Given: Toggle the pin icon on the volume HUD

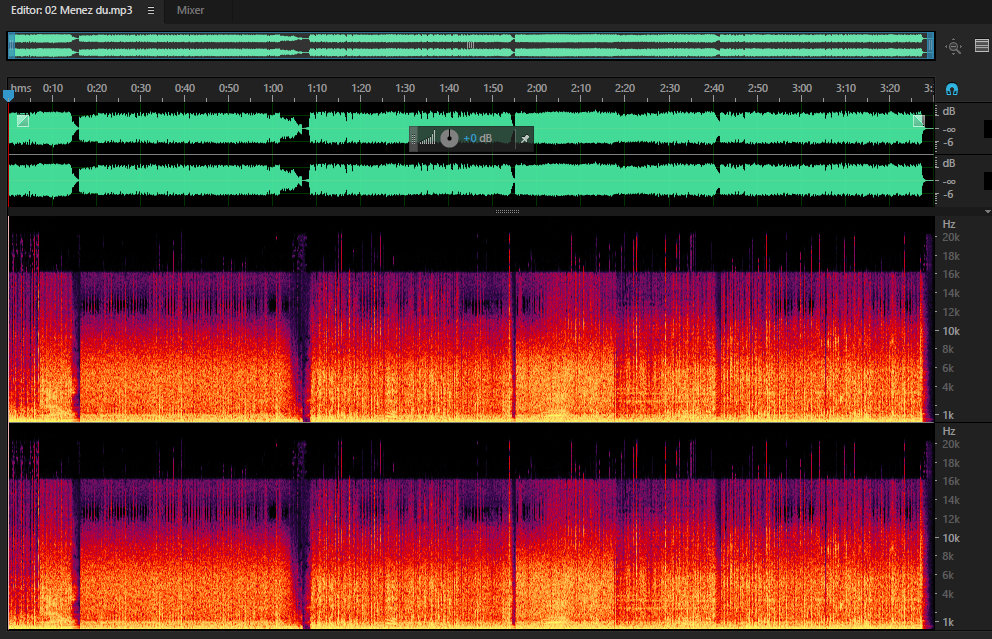Looking at the screenshot, I should point(524,139).
